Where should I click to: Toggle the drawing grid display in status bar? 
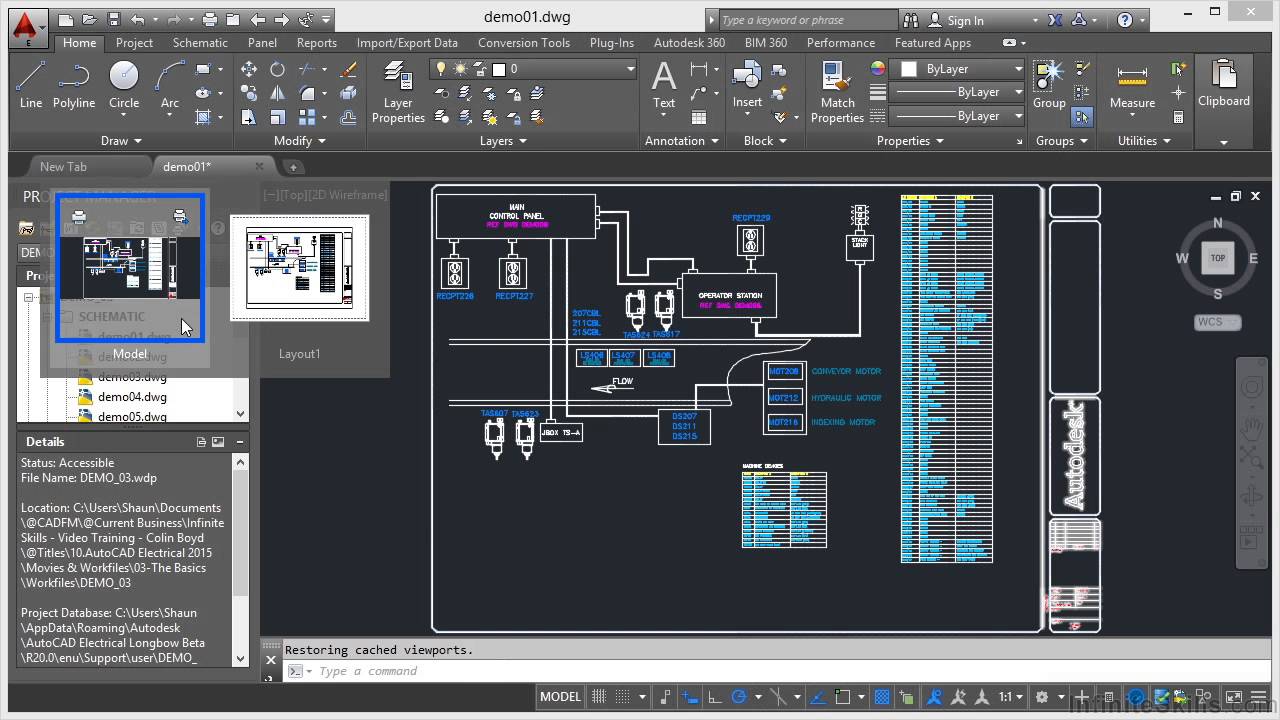tap(599, 697)
